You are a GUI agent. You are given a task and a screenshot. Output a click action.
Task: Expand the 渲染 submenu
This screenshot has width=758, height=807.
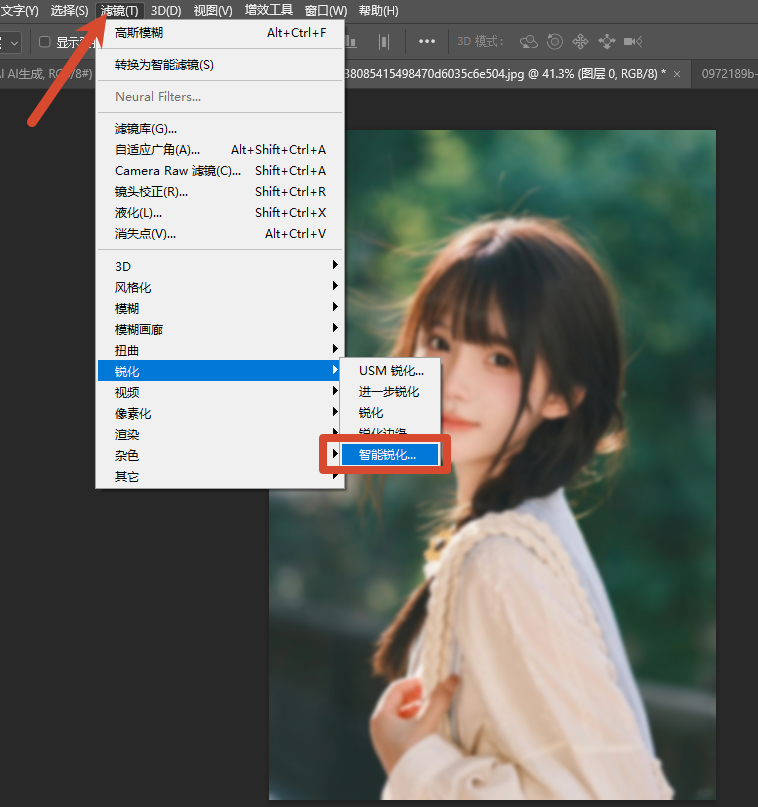point(220,434)
